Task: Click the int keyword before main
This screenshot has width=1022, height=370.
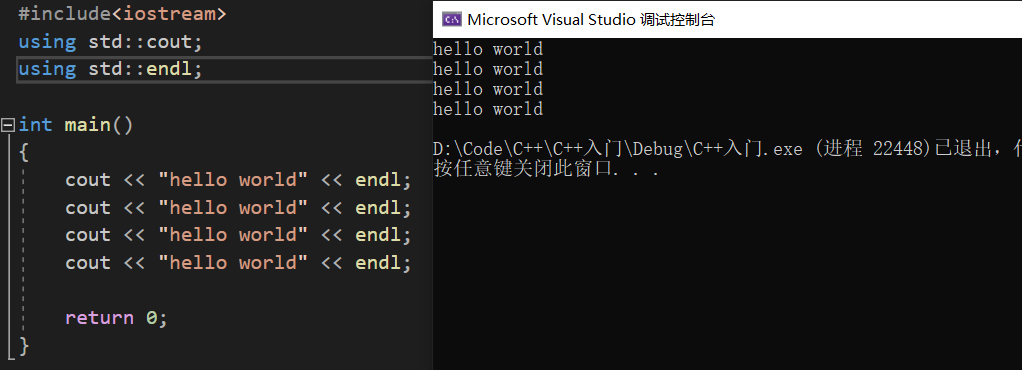Action: coord(35,124)
